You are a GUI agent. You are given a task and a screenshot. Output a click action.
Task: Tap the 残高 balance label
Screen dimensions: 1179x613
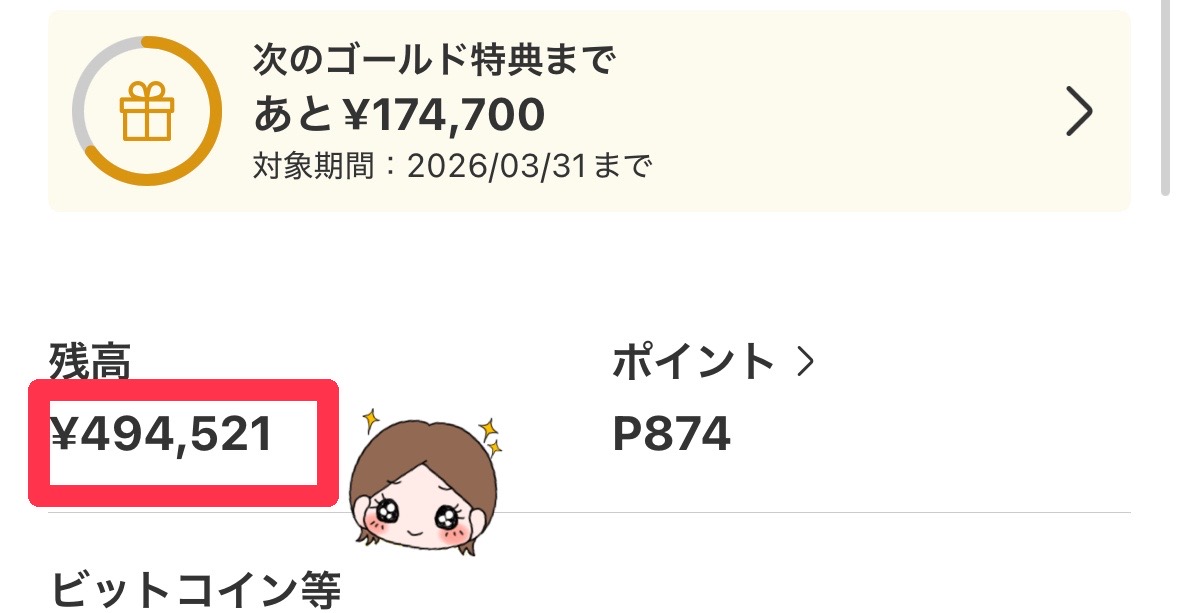pyautogui.click(x=90, y=360)
